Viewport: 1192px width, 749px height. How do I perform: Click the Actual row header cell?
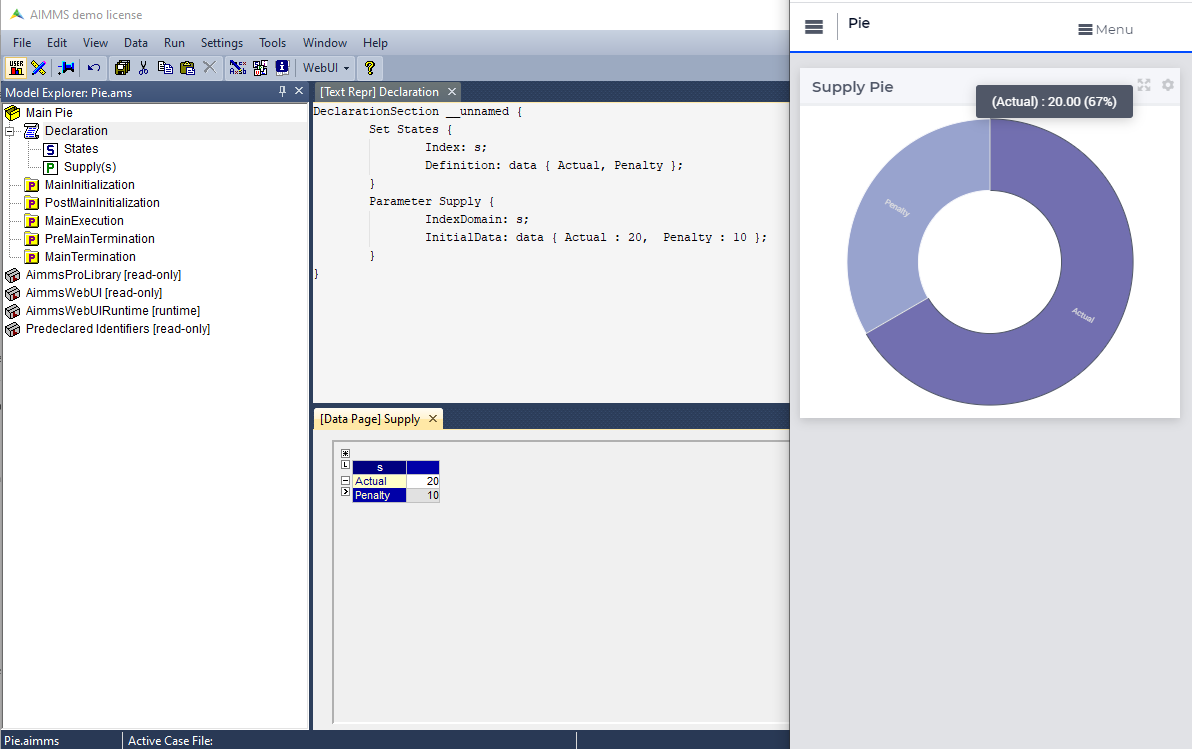tap(379, 481)
